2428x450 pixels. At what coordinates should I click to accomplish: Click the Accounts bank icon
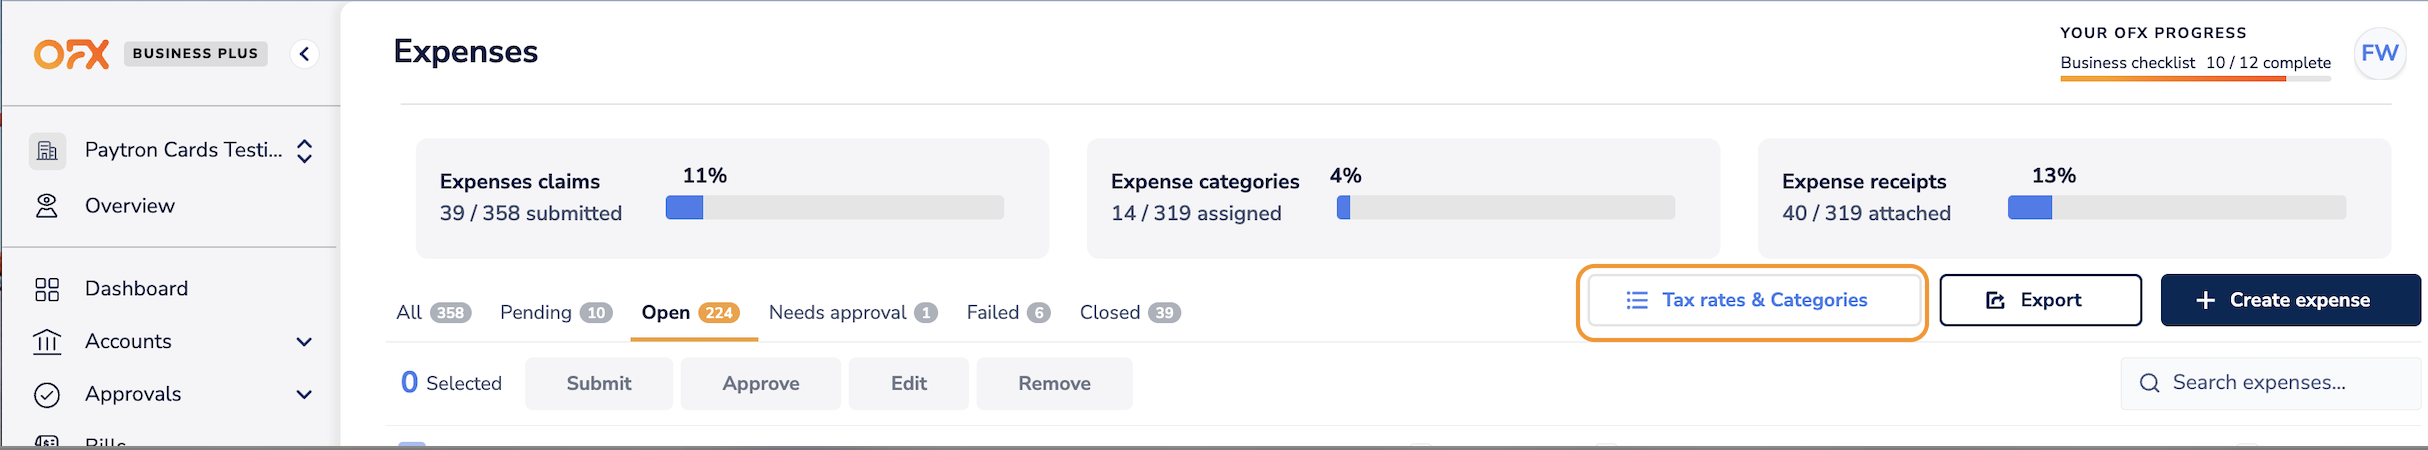47,342
